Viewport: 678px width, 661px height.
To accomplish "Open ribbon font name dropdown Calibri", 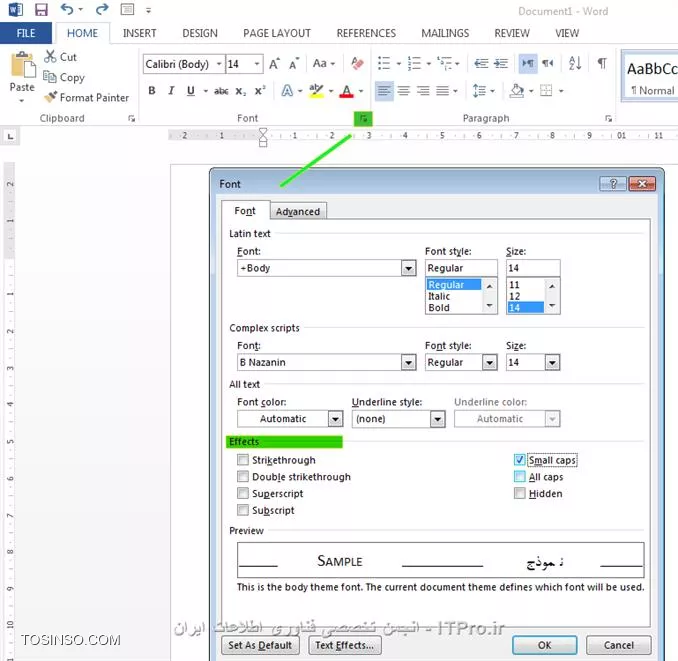I will click(x=219, y=64).
